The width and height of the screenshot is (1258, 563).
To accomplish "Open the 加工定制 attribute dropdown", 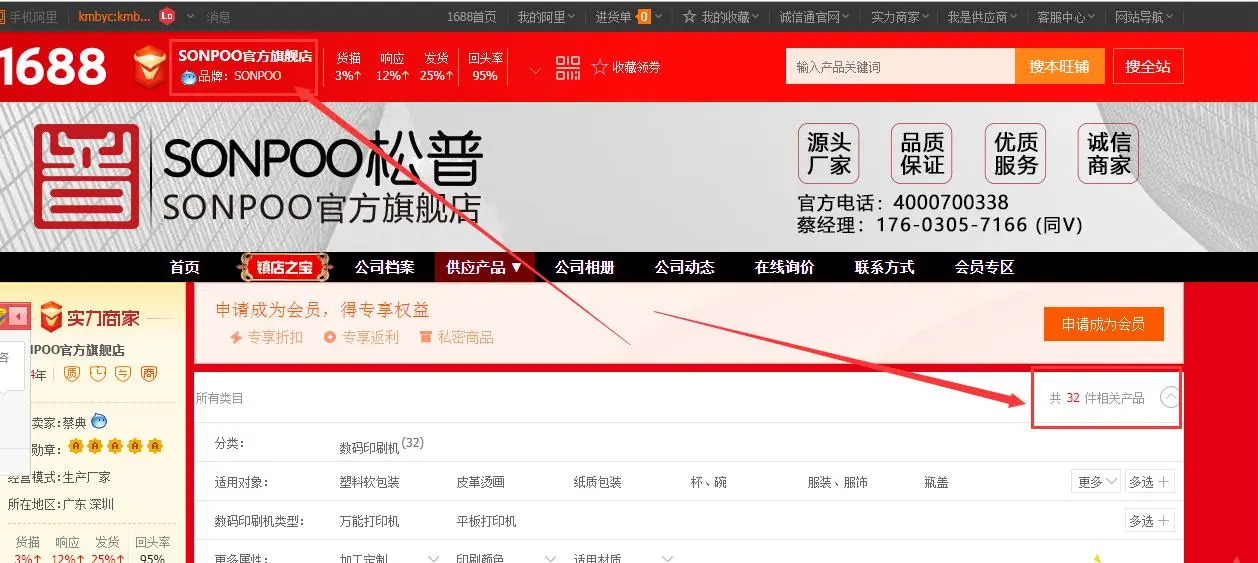I will click(390, 559).
